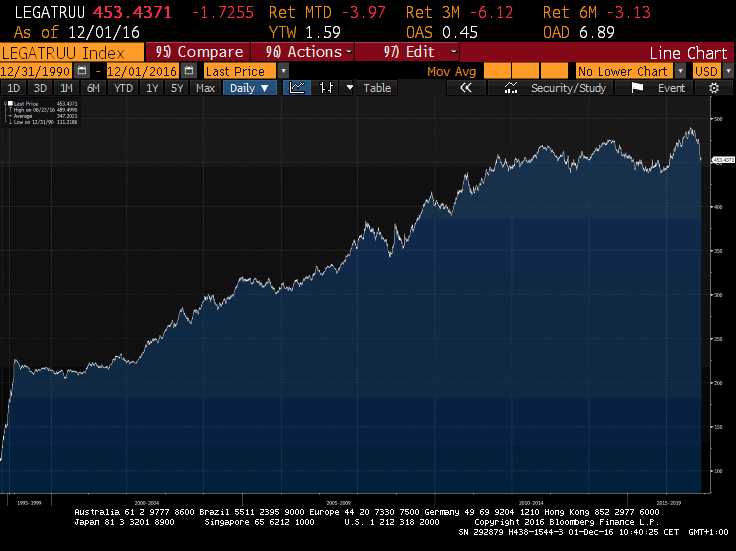
Task: Open the Daily periodicity dropdown
Action: 250,88
